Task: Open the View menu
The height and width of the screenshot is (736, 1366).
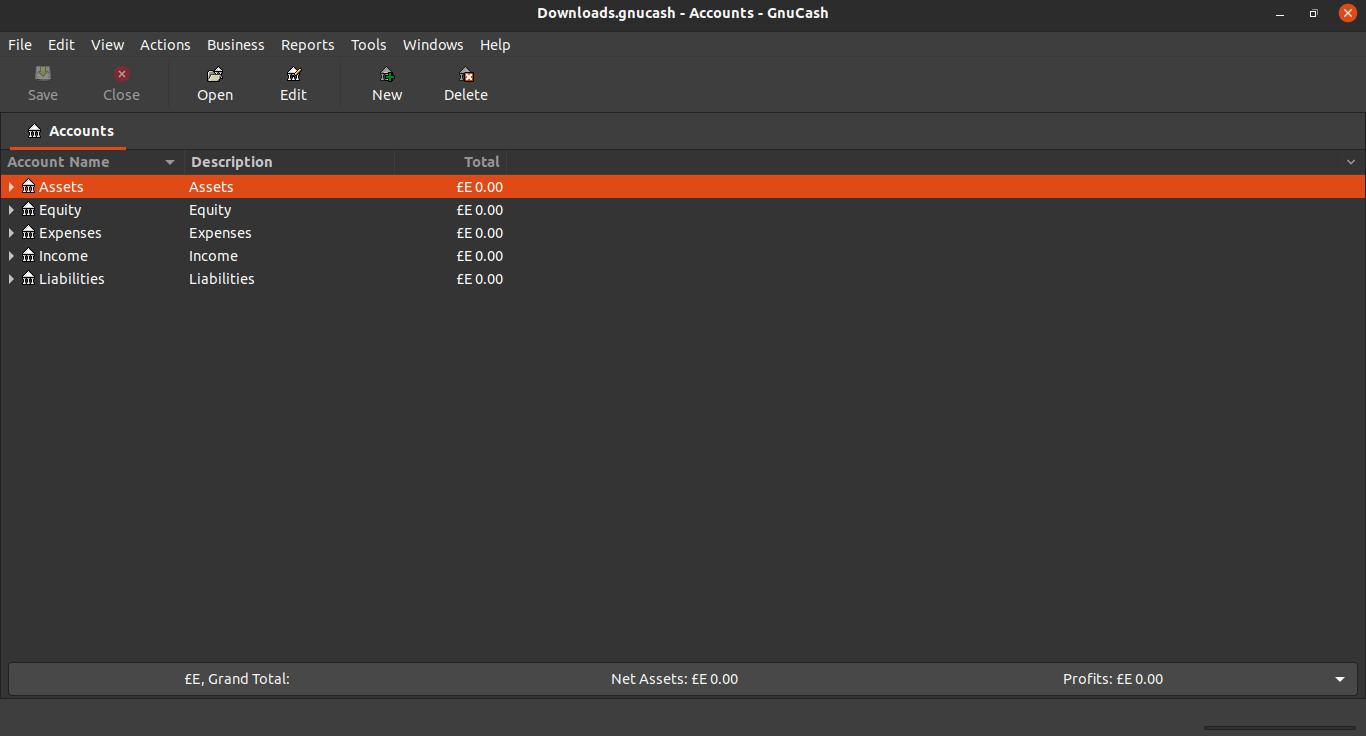Action: (x=108, y=45)
